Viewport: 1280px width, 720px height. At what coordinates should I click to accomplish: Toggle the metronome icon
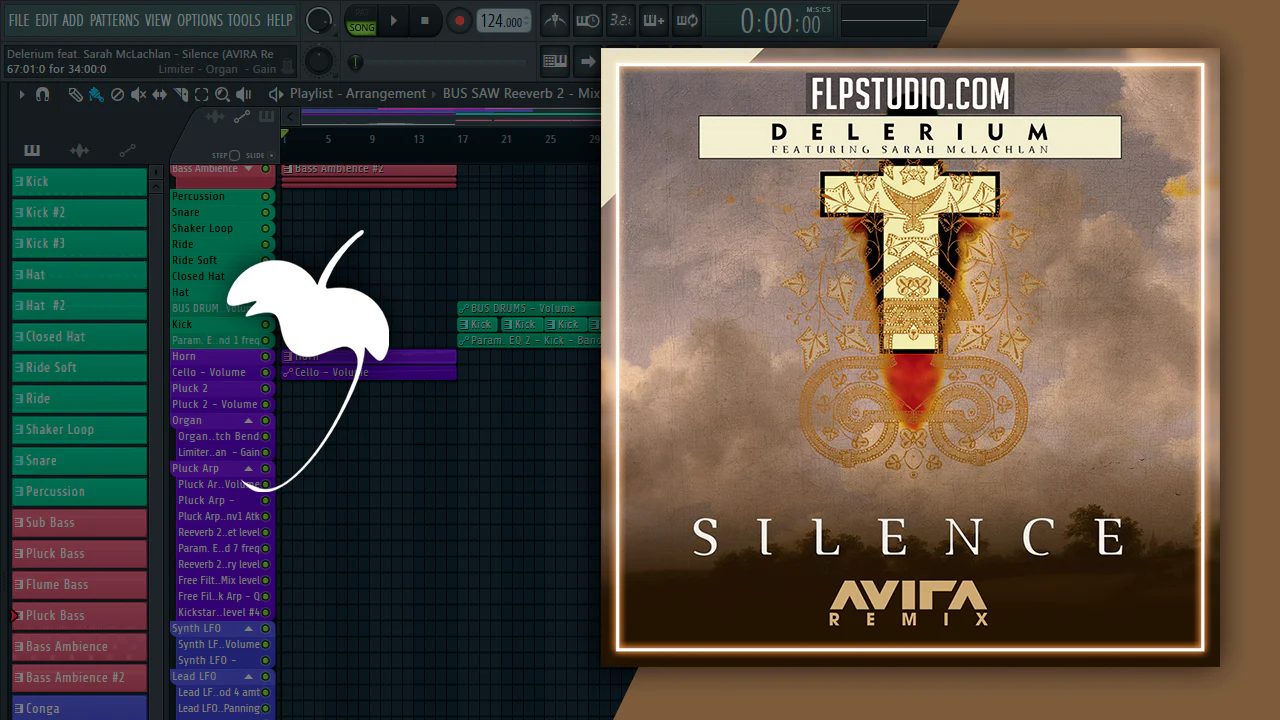pyautogui.click(x=555, y=21)
